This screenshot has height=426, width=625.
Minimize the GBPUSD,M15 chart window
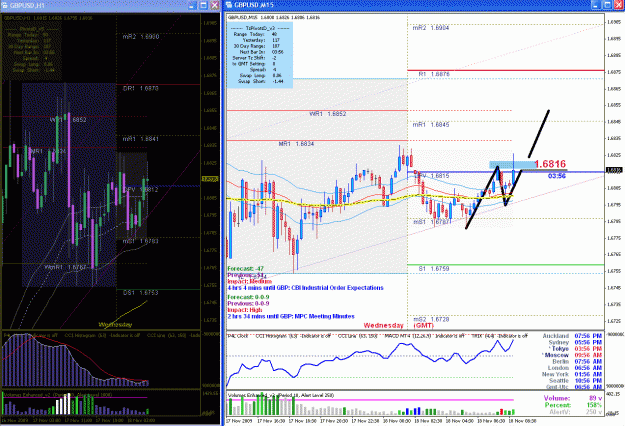pyautogui.click(x=595, y=5)
